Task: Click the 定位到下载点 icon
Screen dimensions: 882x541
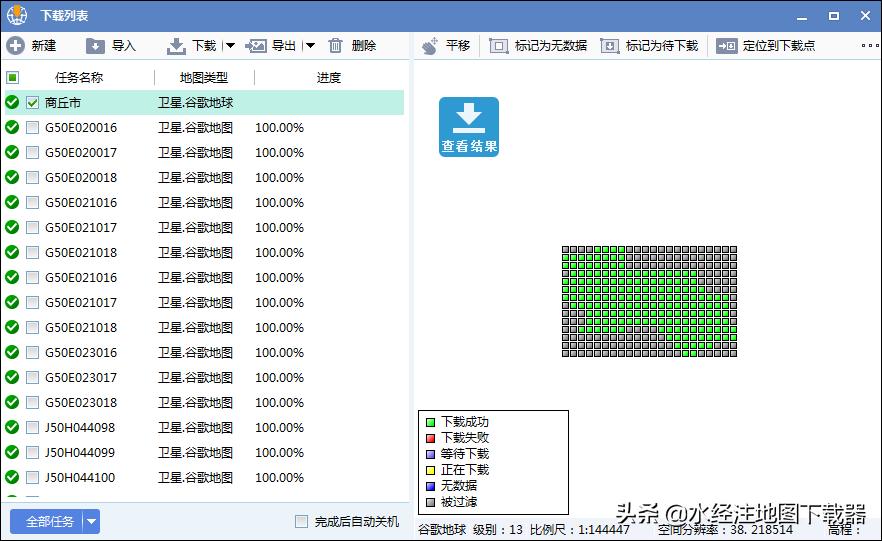Action: click(726, 46)
